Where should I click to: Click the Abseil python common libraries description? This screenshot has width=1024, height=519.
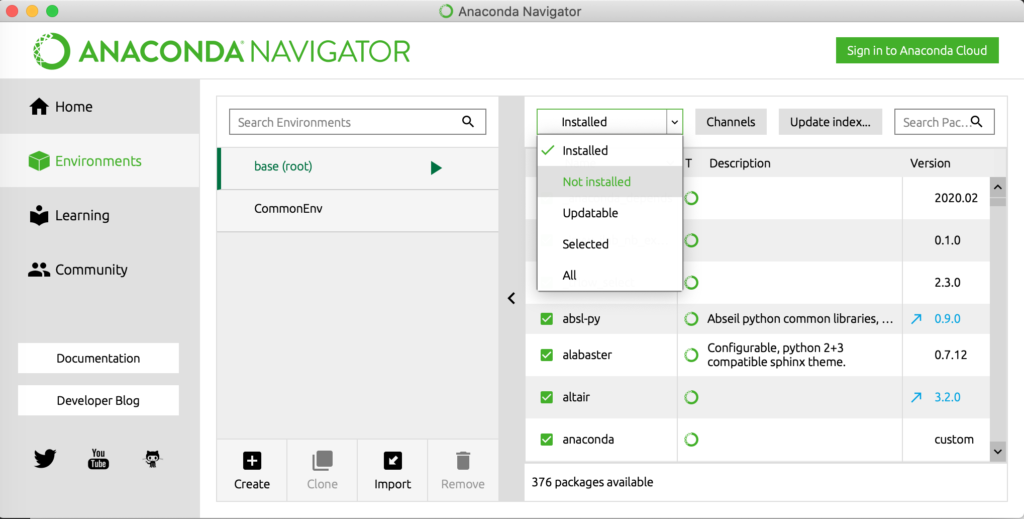[800, 319]
